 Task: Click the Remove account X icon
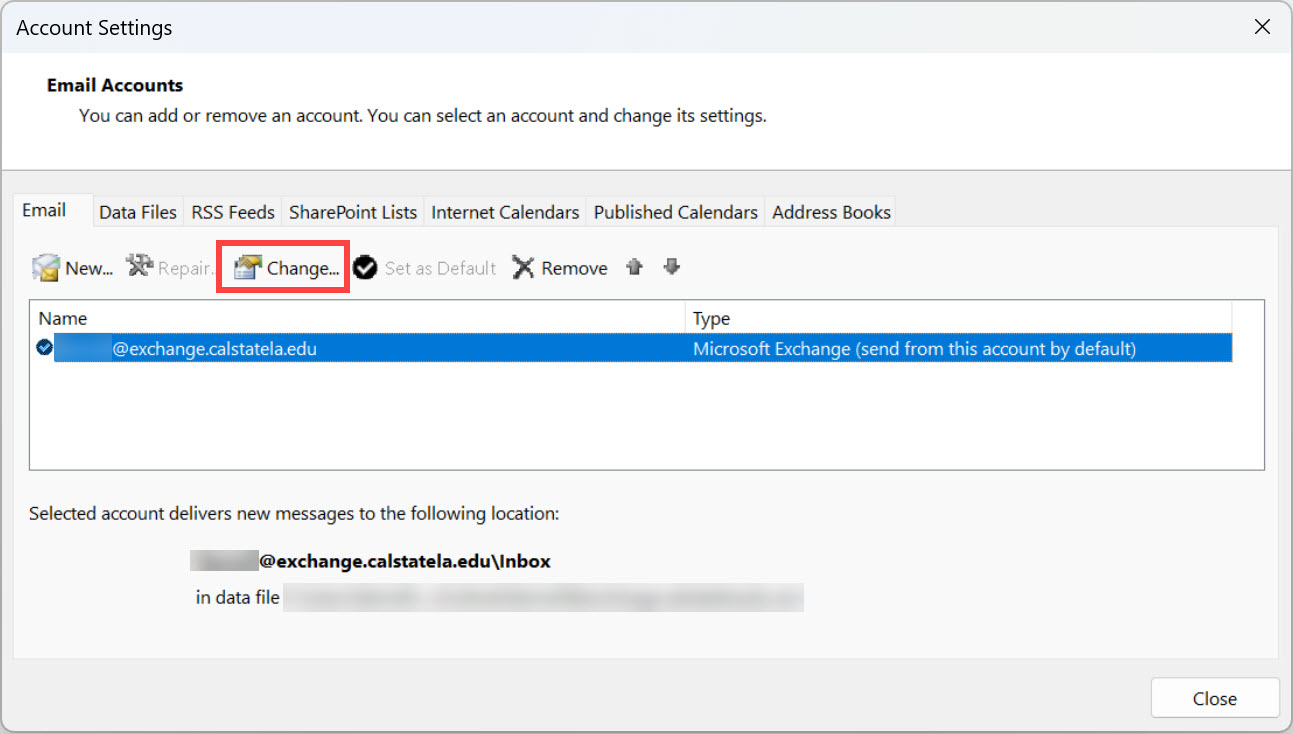(x=524, y=267)
